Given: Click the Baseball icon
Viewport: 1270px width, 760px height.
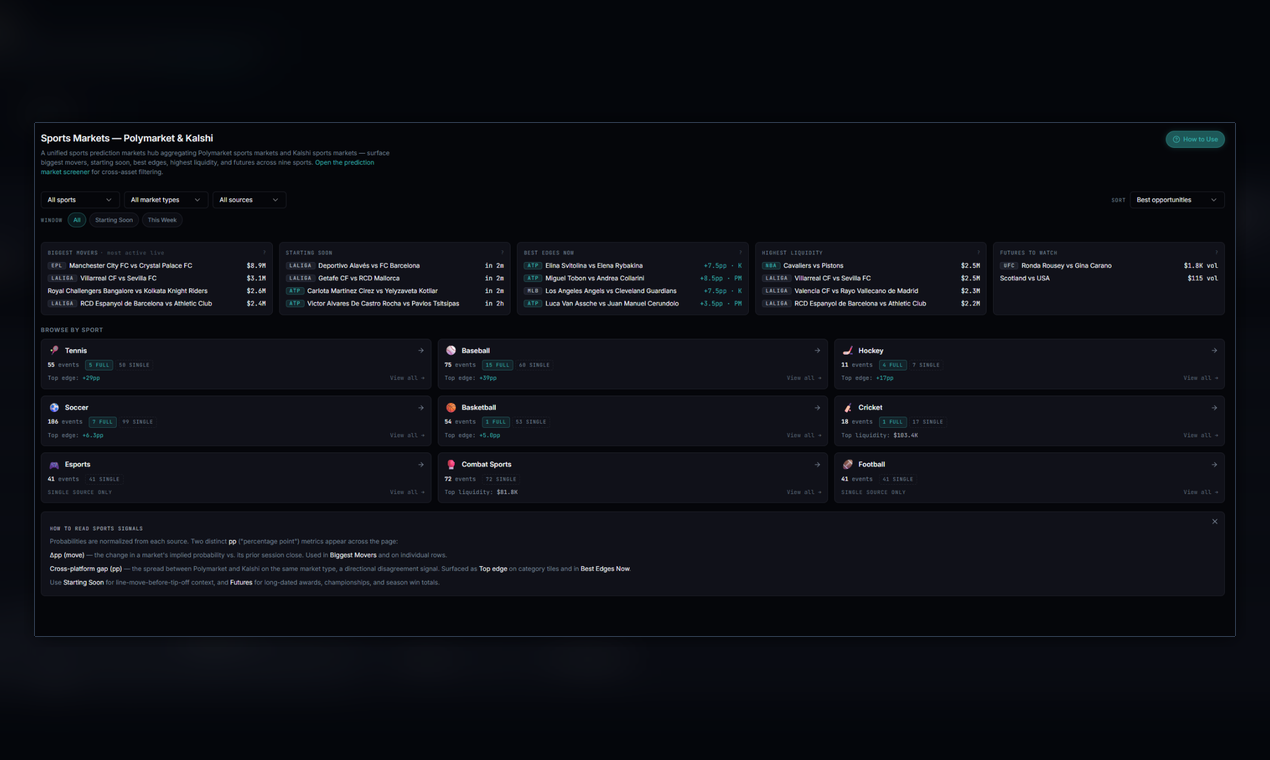Looking at the screenshot, I should click(x=451, y=350).
